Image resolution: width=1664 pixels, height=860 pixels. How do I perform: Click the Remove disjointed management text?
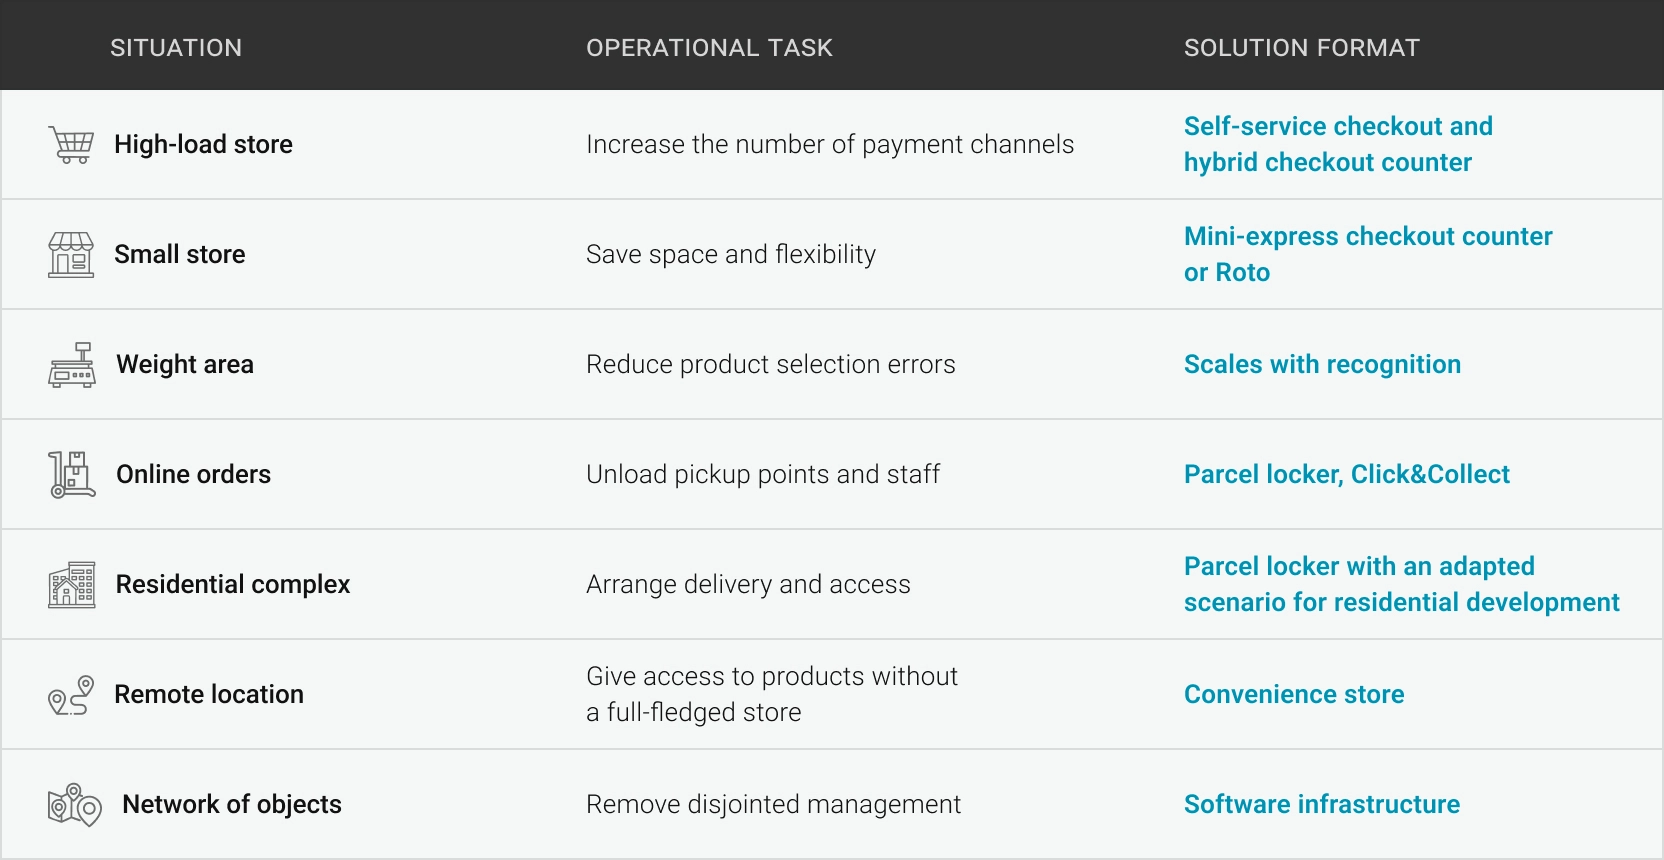click(x=773, y=804)
